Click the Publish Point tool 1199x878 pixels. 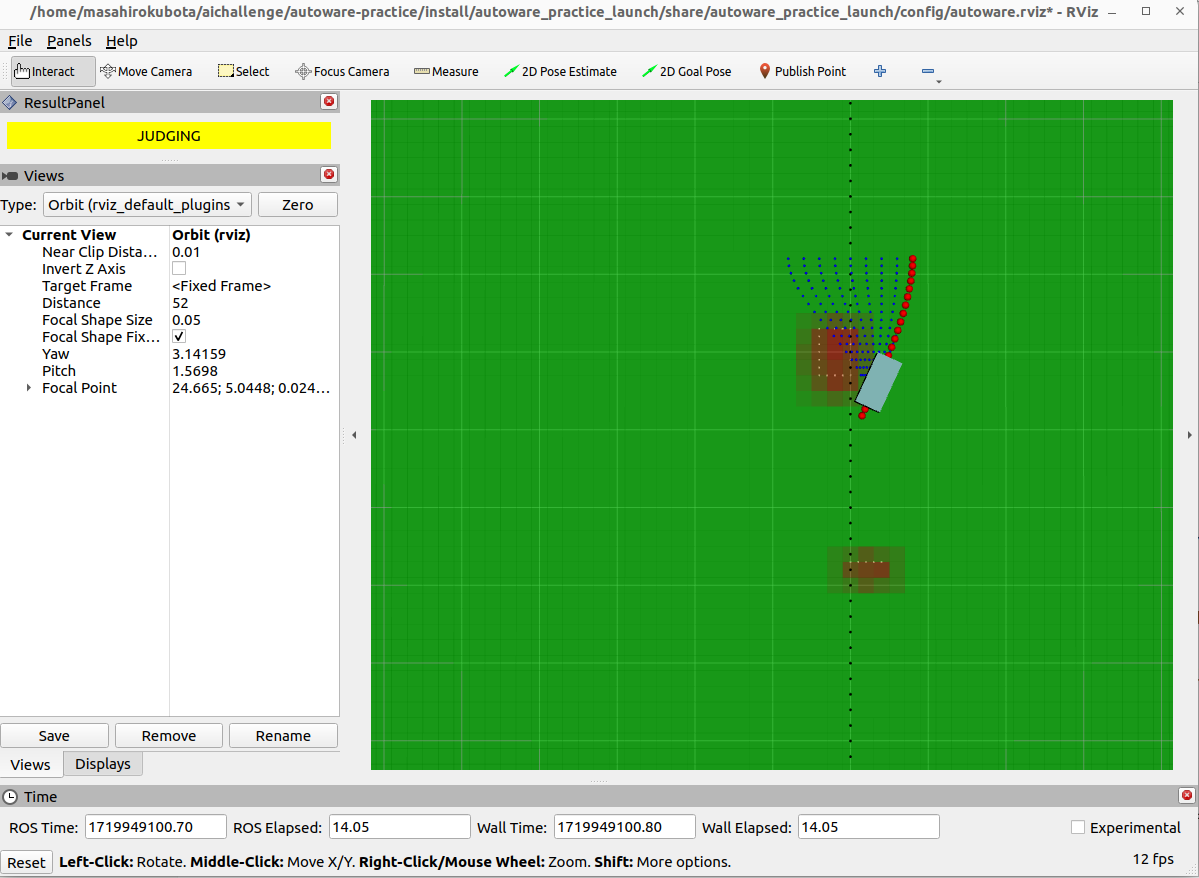point(802,71)
